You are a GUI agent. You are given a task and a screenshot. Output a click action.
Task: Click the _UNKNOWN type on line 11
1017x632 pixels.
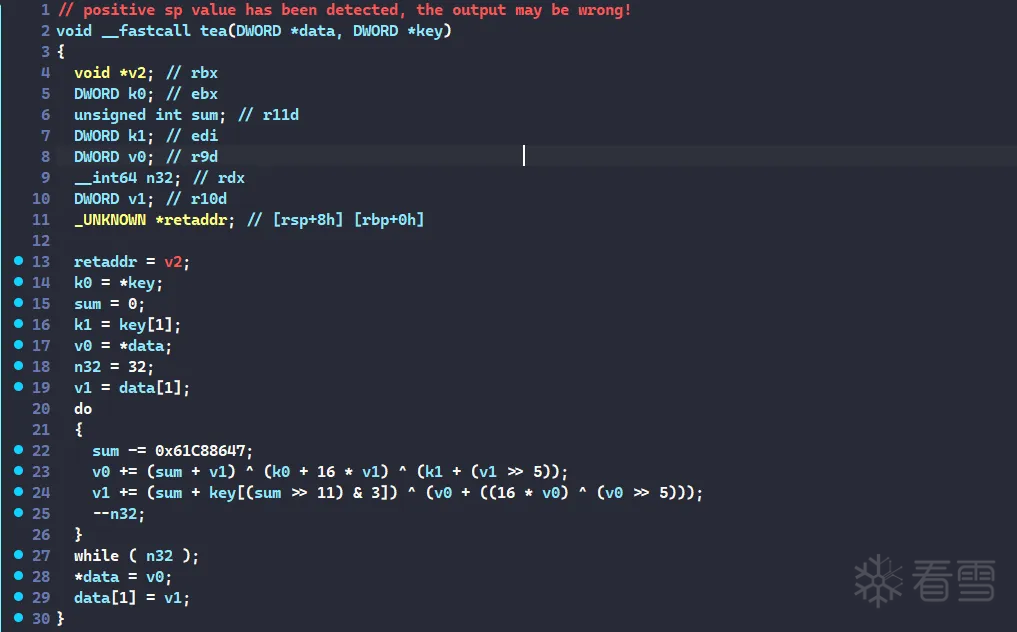pos(110,219)
